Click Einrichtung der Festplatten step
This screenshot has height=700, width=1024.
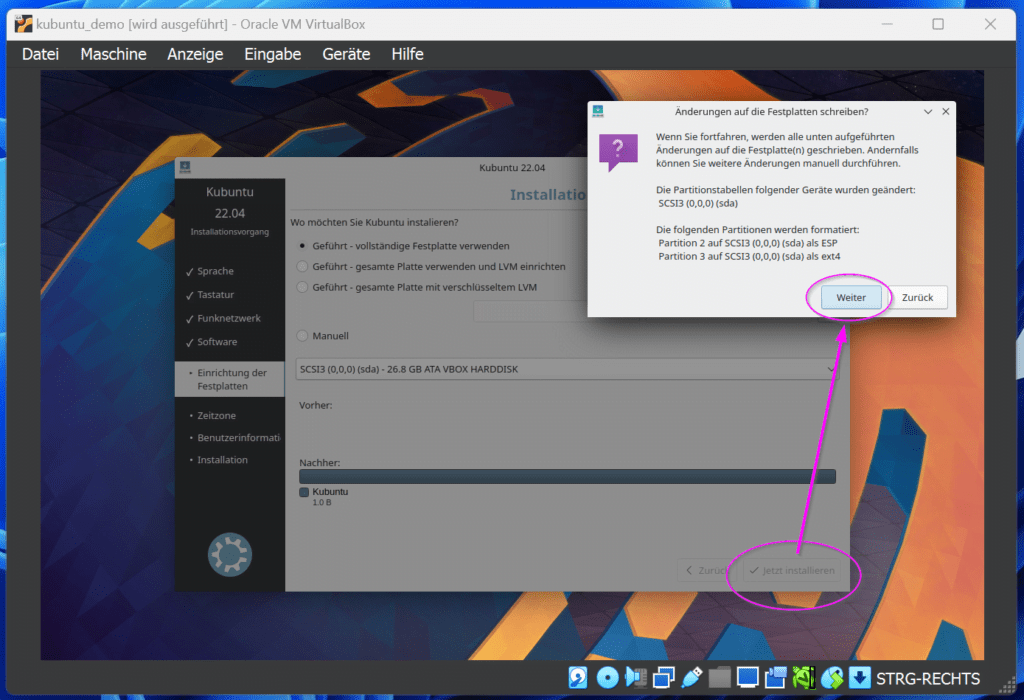point(230,379)
